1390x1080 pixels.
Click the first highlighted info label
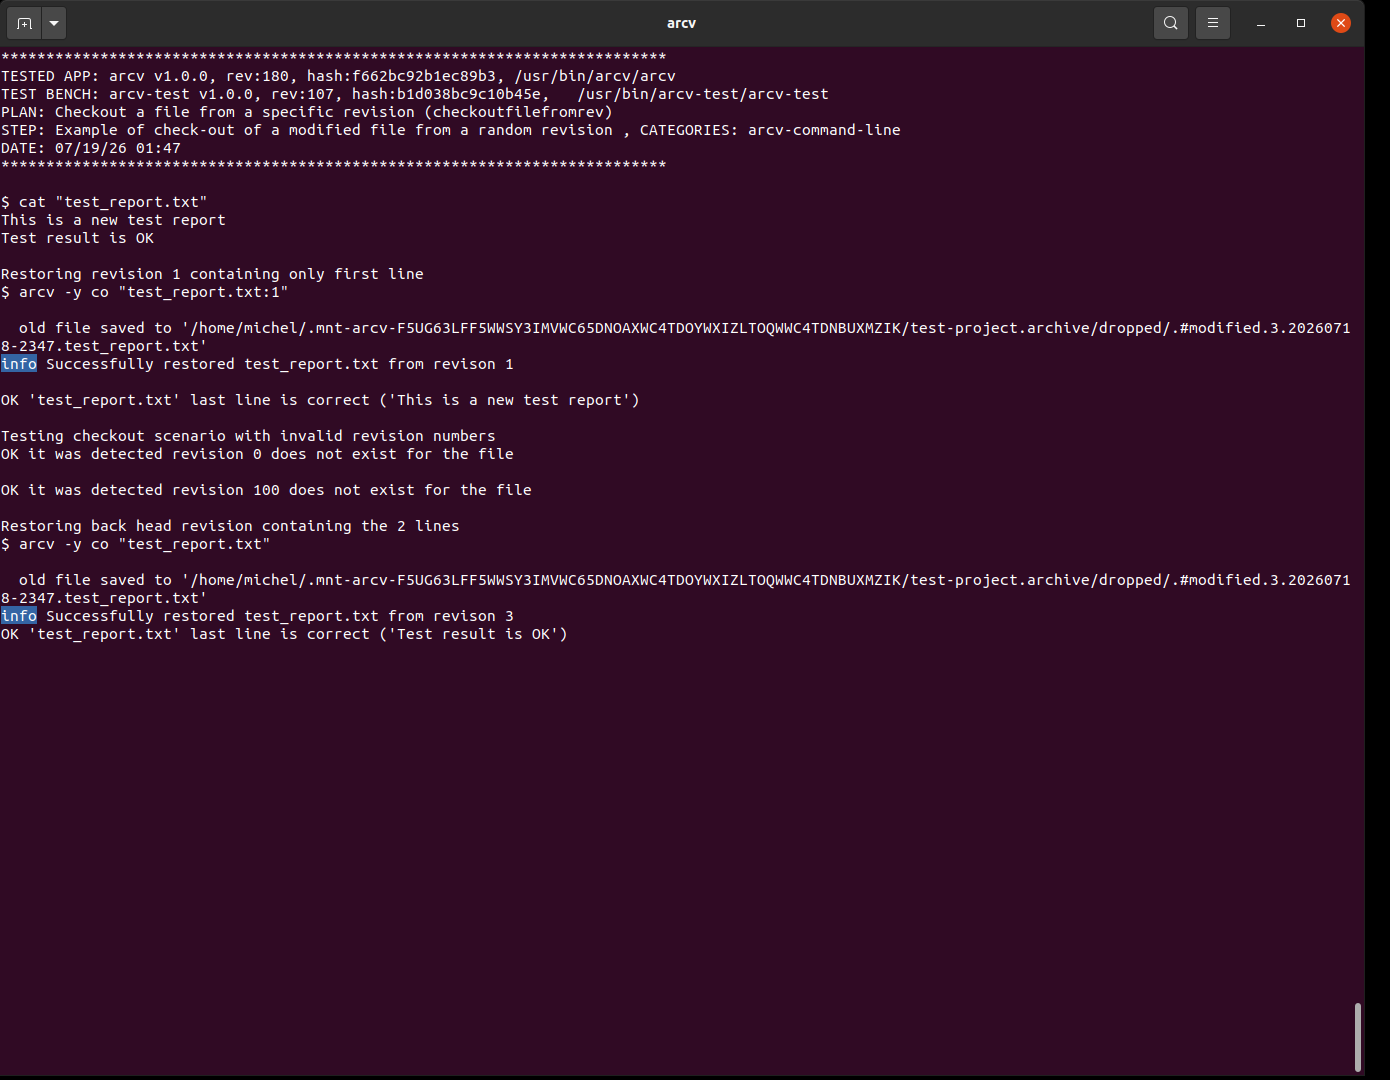(19, 364)
